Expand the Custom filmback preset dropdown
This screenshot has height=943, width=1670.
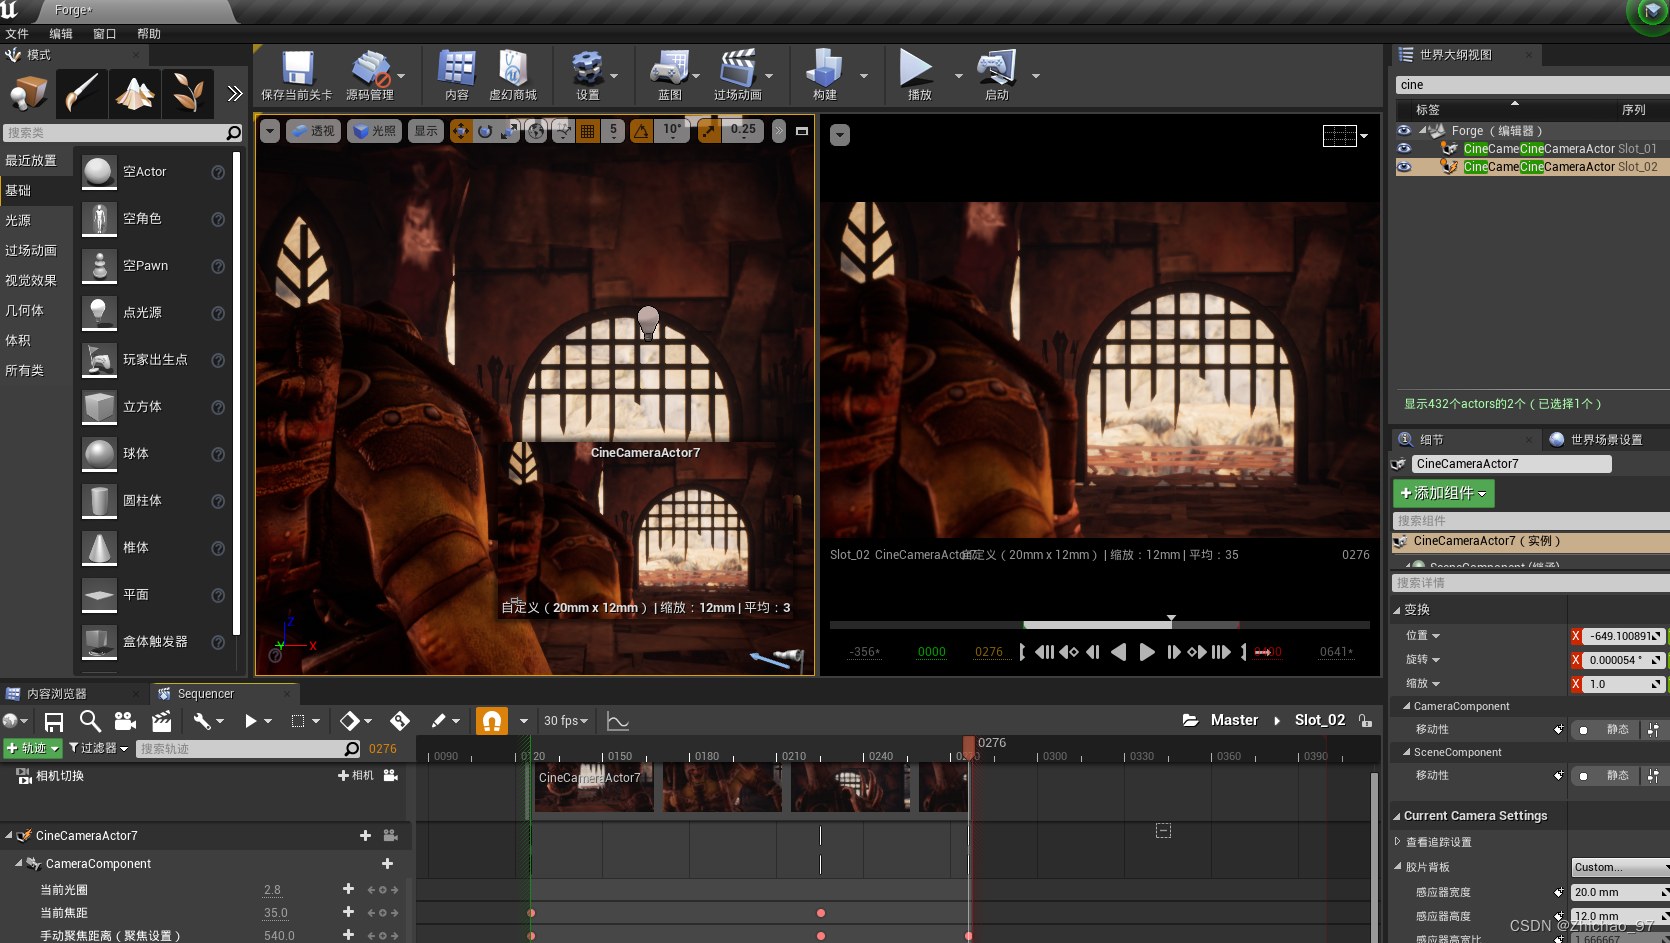point(1618,867)
